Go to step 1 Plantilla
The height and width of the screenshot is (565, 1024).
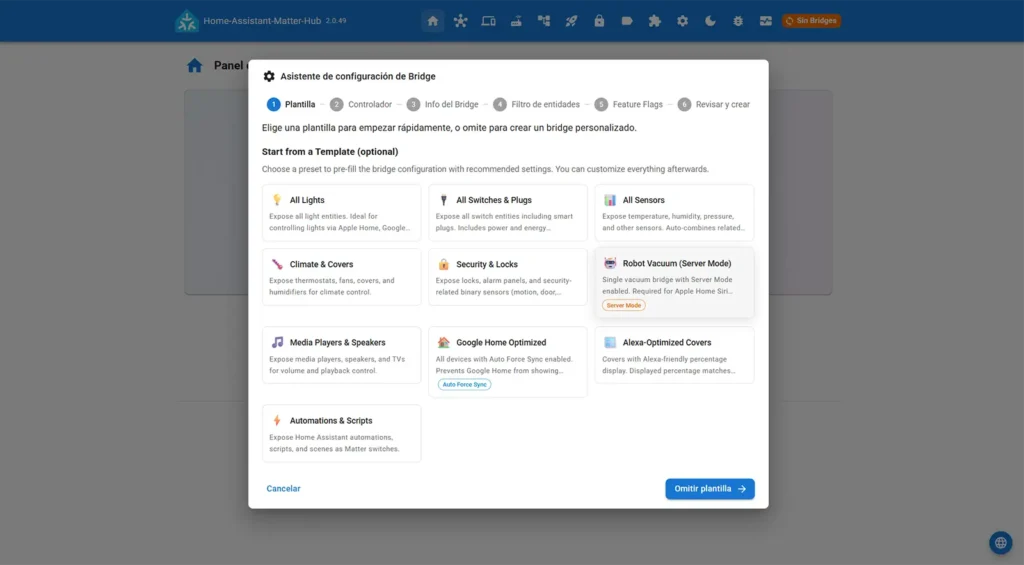pos(291,105)
